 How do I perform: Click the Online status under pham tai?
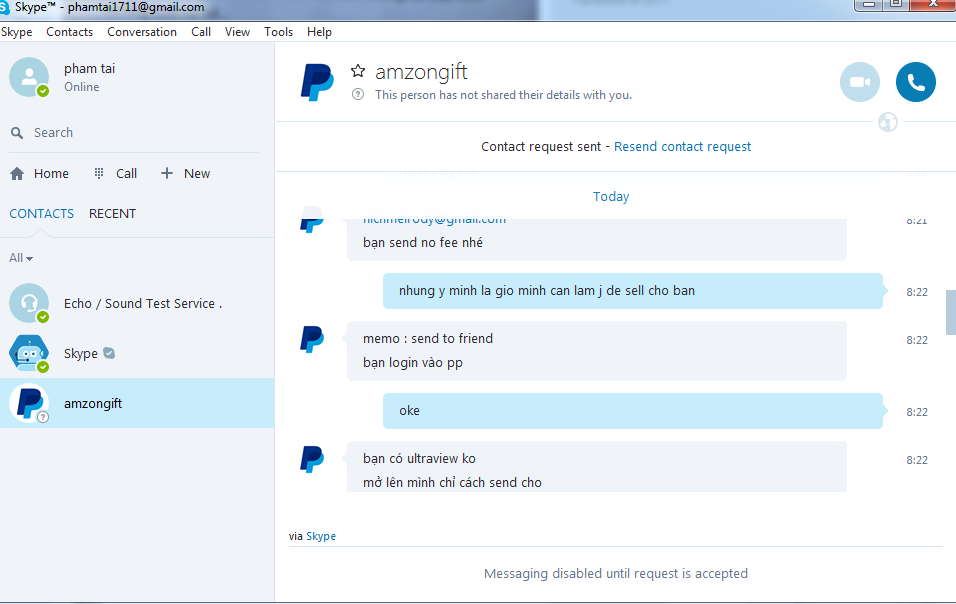pos(82,87)
